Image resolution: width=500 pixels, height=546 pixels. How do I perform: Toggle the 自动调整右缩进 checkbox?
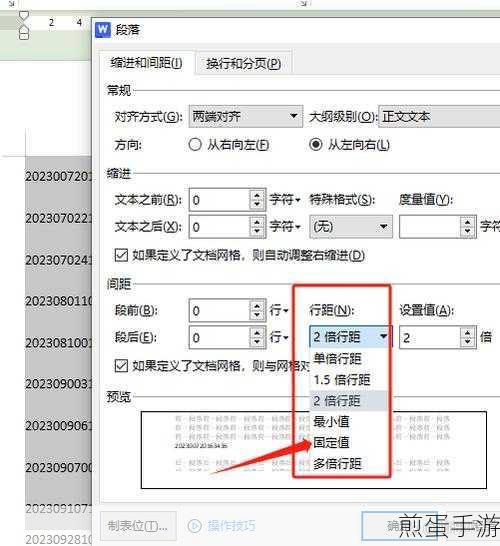tap(121, 255)
